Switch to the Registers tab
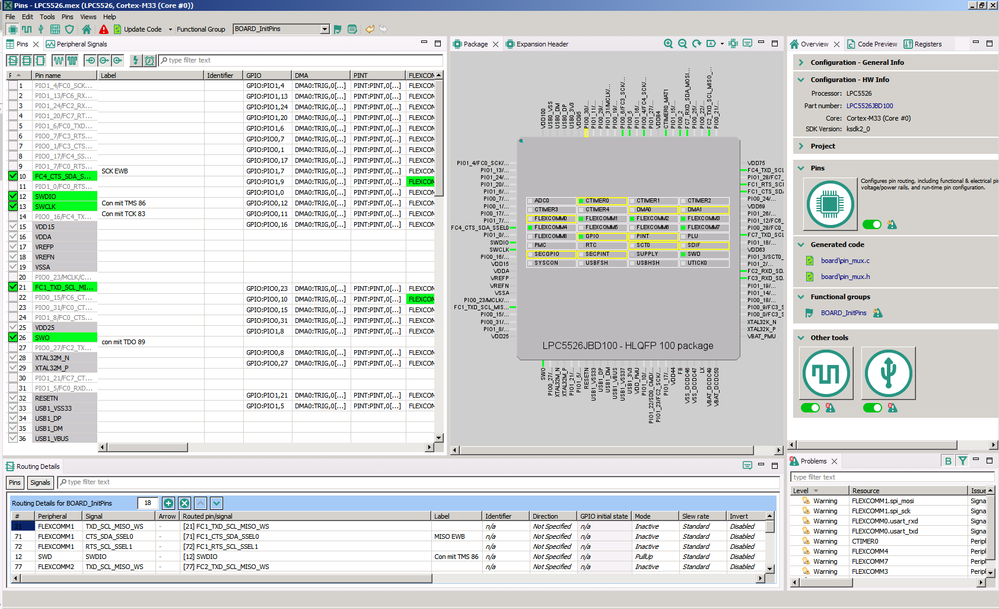Viewport: 999px width, 609px height. (922, 44)
